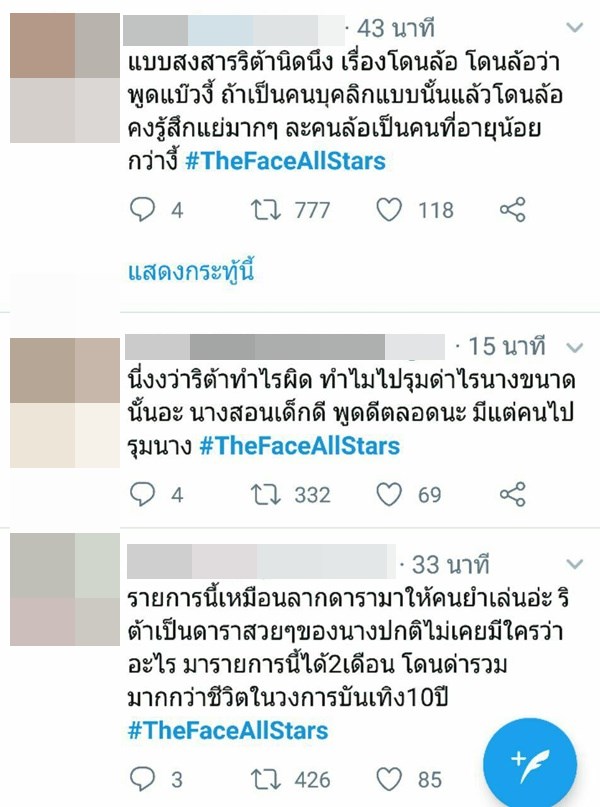Retweet the tweet with 777 retweets
Screen dimensions: 600x807
point(266,210)
